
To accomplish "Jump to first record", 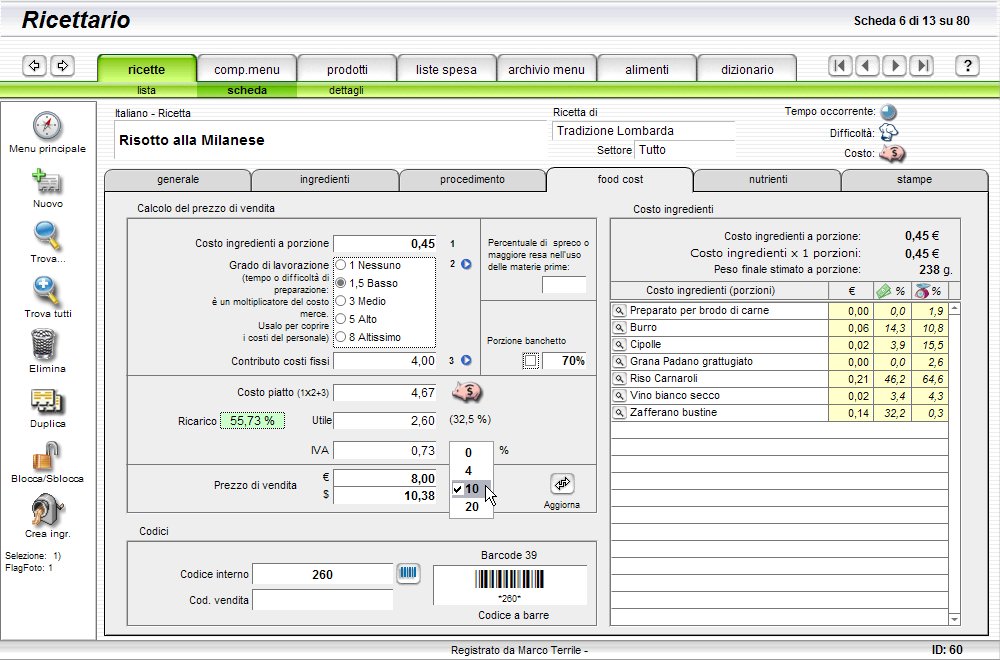I will [x=840, y=65].
